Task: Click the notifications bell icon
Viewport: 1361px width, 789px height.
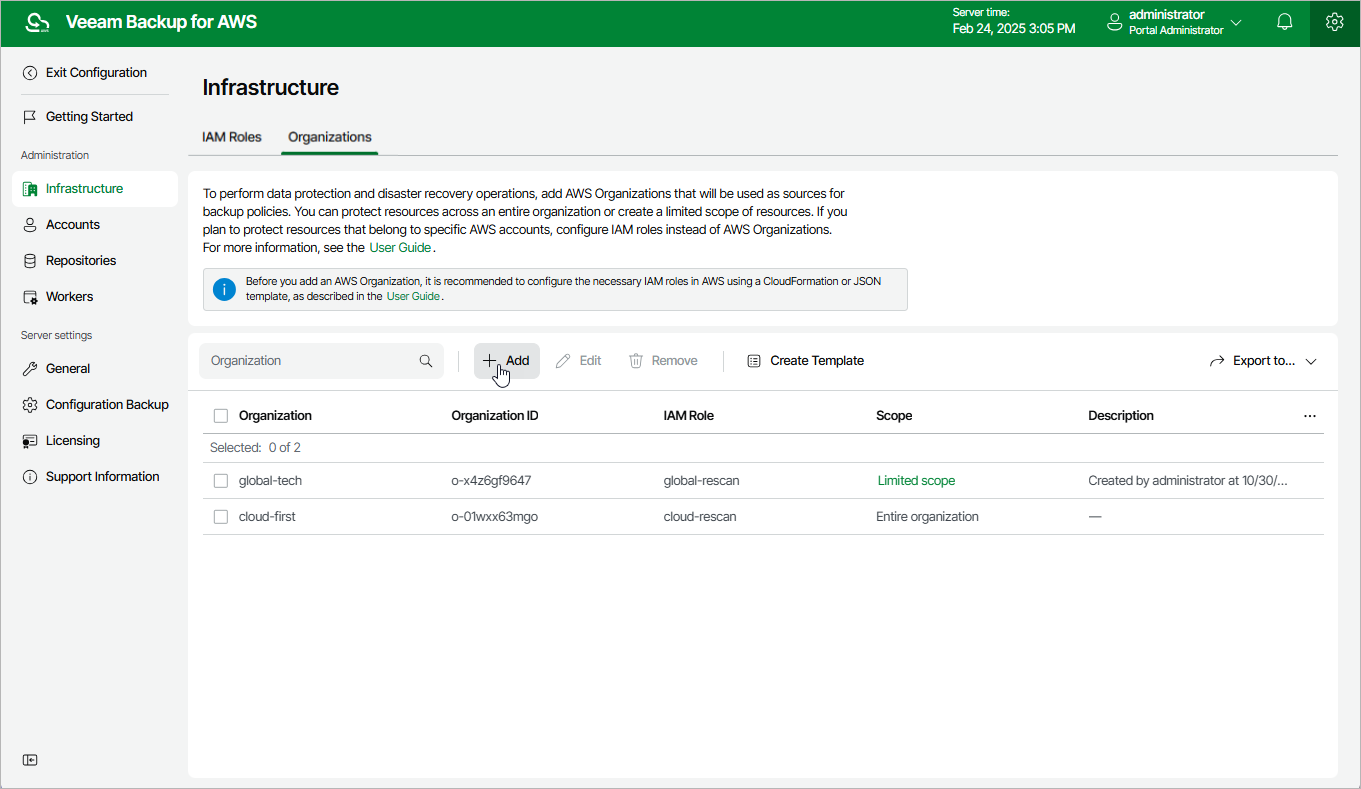Action: pyautogui.click(x=1285, y=23)
